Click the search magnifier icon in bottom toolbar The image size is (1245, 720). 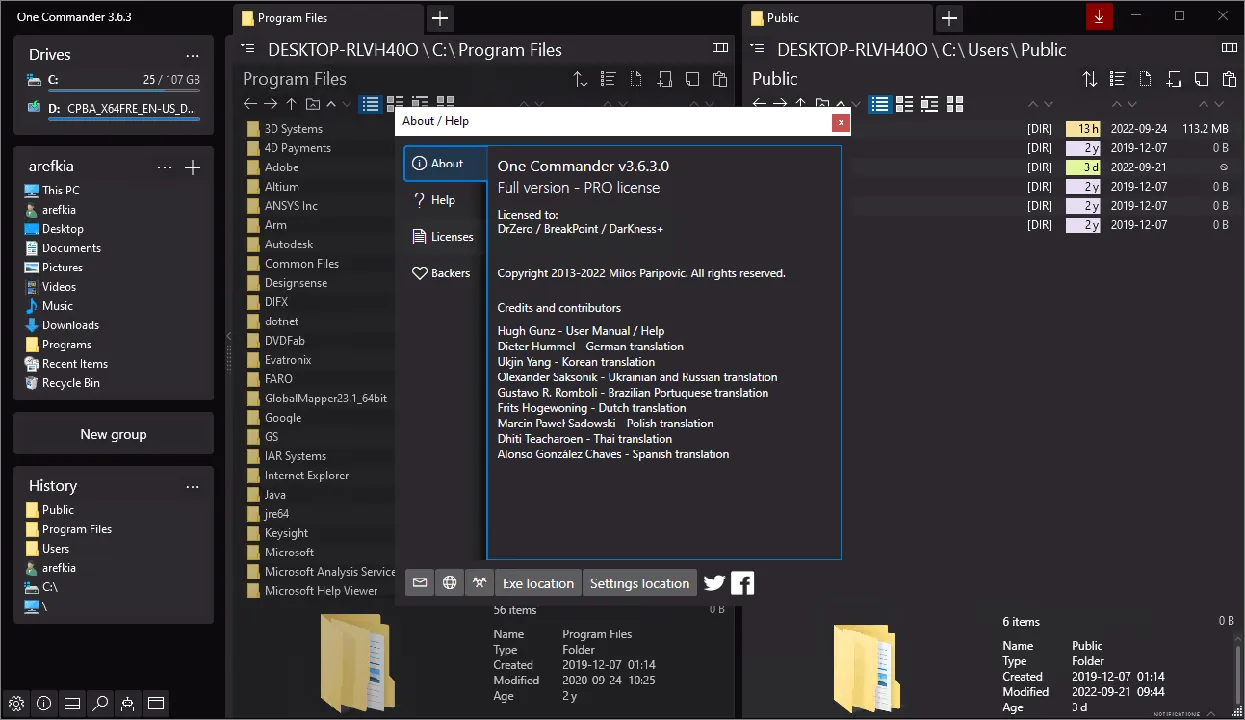100,703
